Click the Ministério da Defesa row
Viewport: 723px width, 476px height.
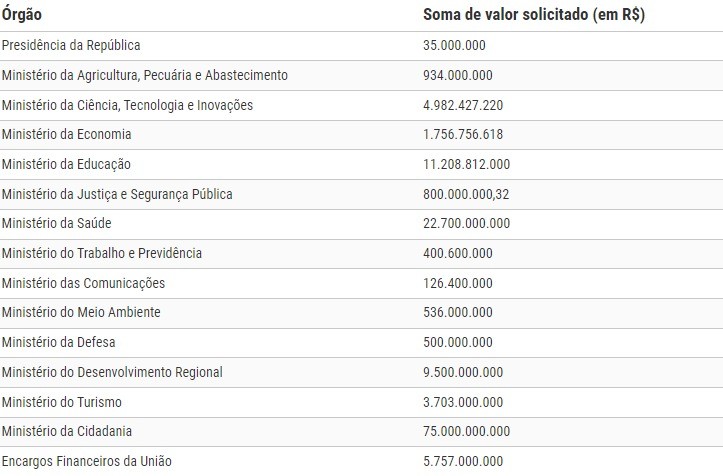click(362, 342)
